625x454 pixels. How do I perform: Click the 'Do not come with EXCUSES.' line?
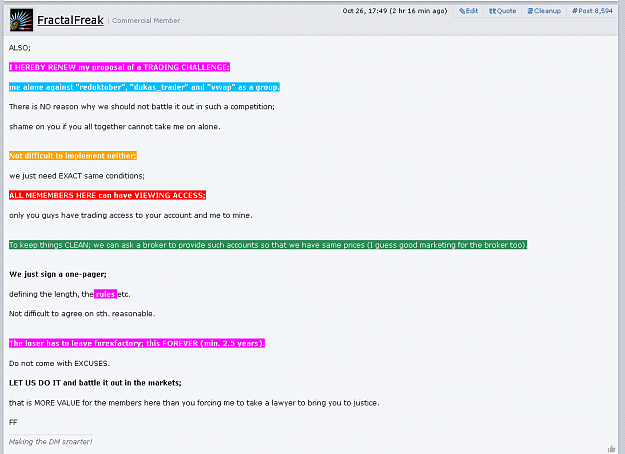(x=59, y=363)
